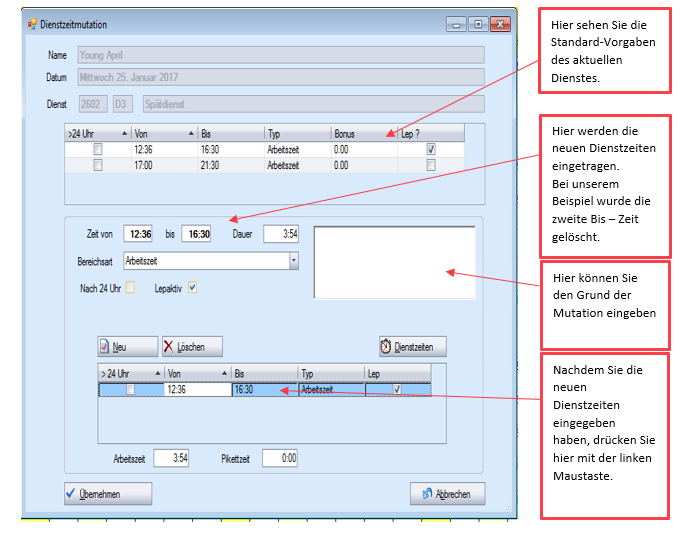This screenshot has width=687, height=534.
Task: Select the 16:30 Bis cell in the lower table
Action: [265, 389]
